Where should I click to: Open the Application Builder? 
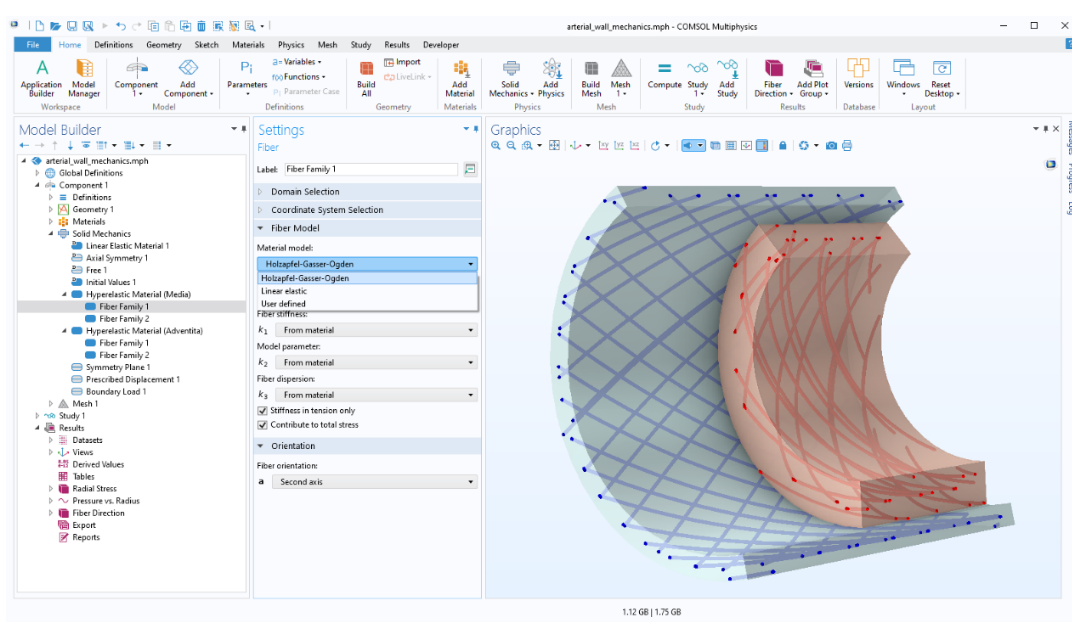pyautogui.click(x=41, y=79)
